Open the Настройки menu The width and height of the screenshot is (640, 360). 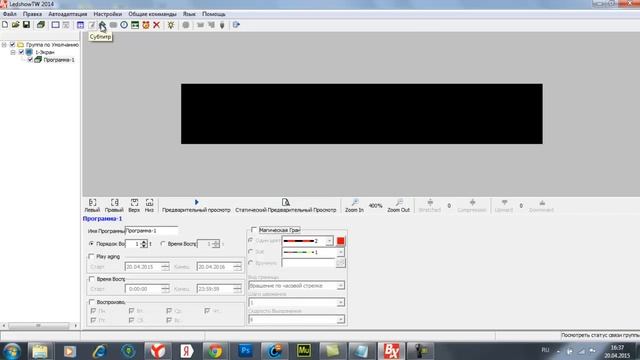[108, 14]
